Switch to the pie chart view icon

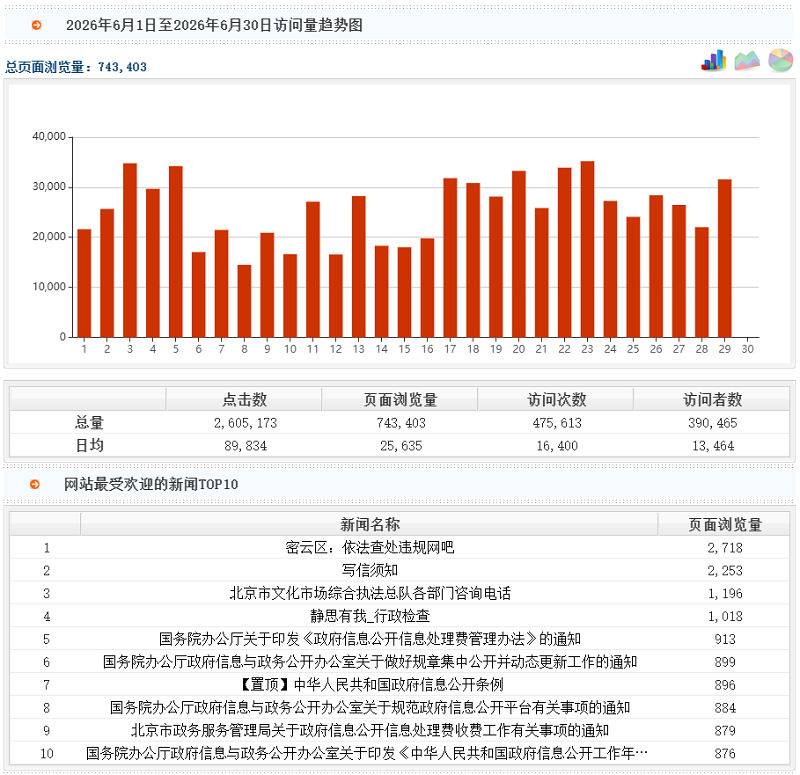pyautogui.click(x=781, y=60)
